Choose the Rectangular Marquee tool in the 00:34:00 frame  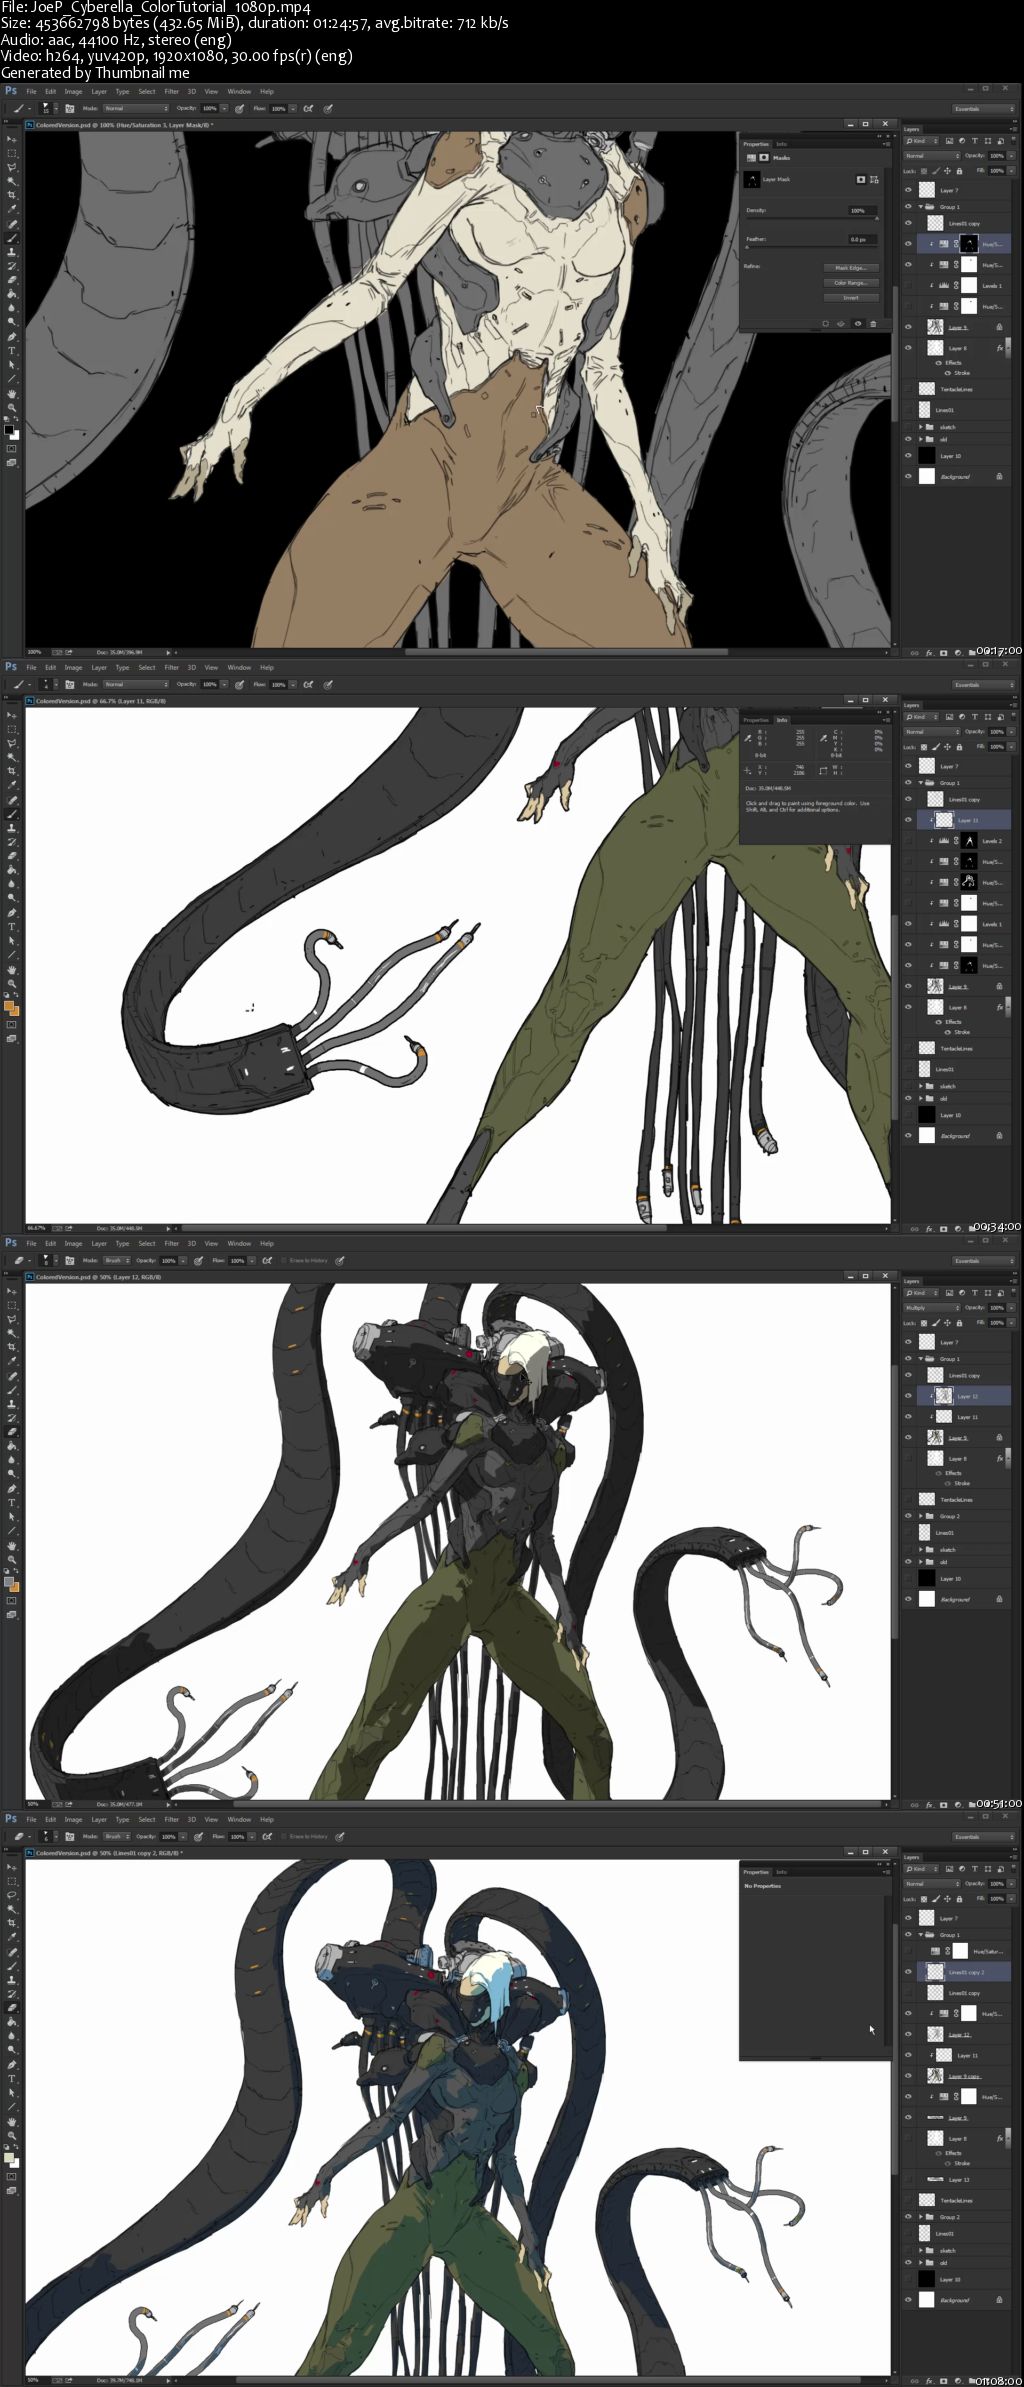click(x=12, y=729)
